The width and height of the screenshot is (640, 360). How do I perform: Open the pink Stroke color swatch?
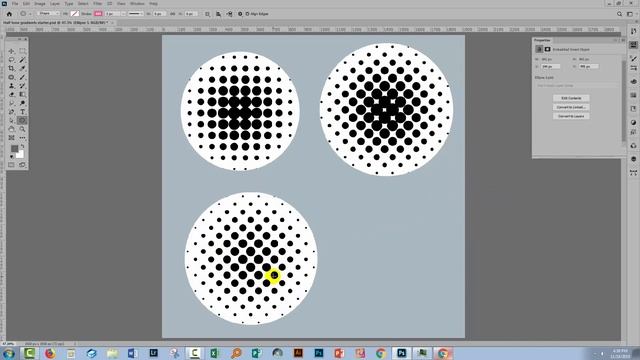coord(98,14)
